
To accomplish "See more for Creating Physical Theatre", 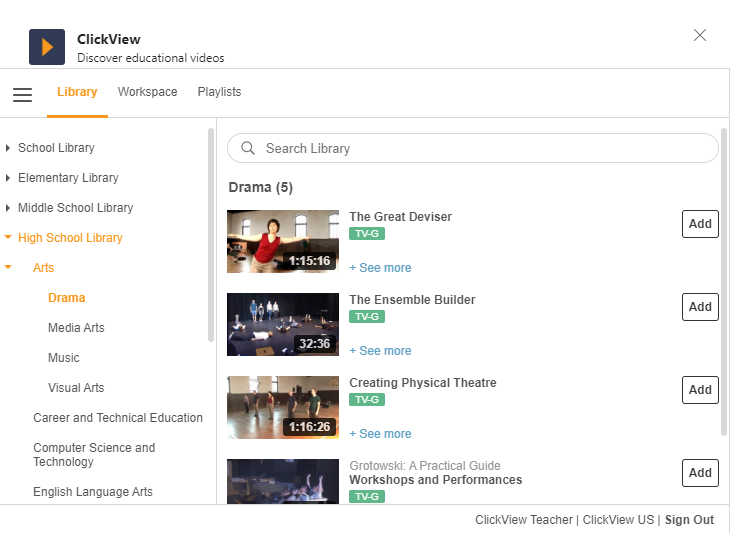I will (380, 433).
